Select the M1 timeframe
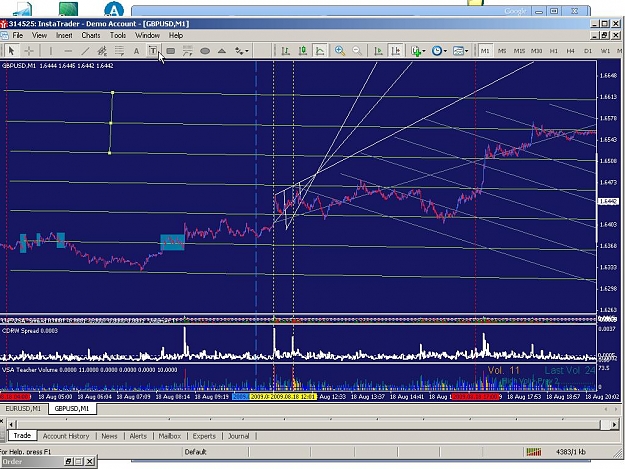This screenshot has width=625, height=469. tap(485, 51)
